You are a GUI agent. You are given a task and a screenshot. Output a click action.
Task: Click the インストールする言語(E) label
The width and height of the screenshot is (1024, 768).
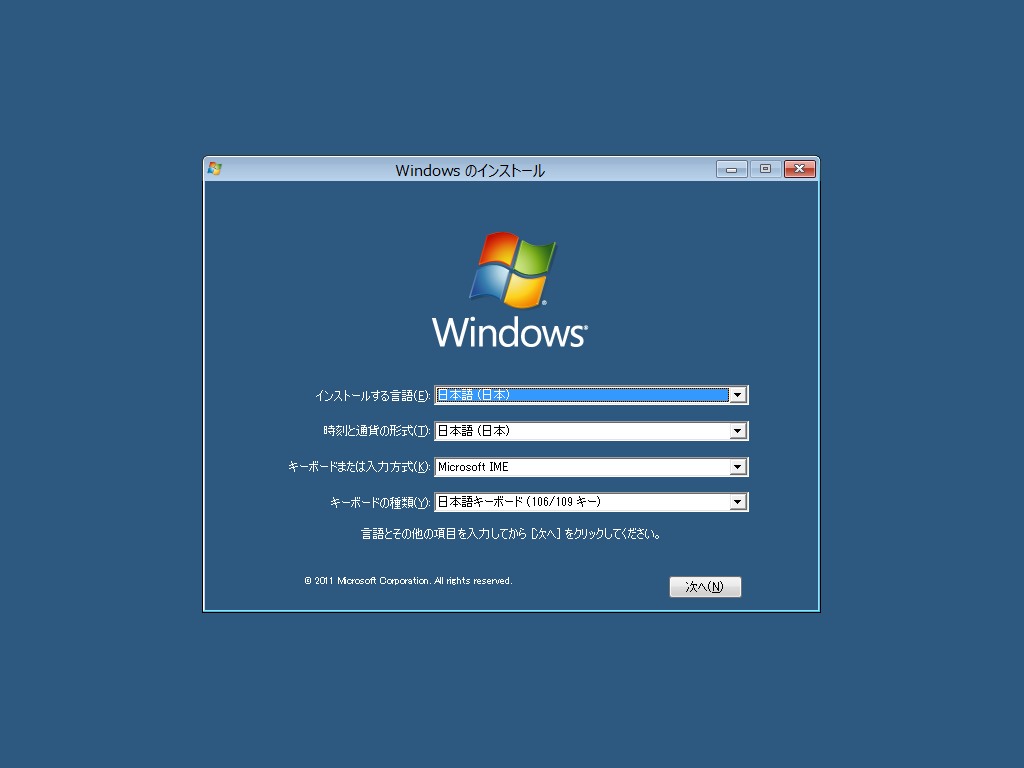[x=372, y=396]
